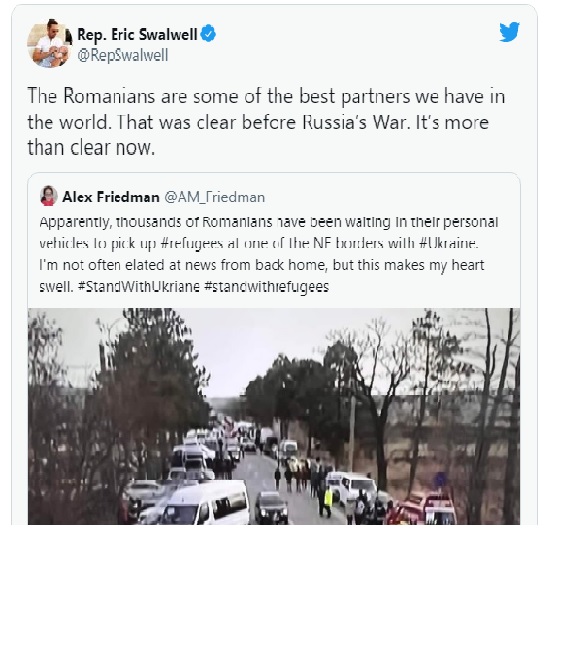The width and height of the screenshot is (574, 648).
Task: Visit the @AM_Friedman handle
Action: point(214,197)
